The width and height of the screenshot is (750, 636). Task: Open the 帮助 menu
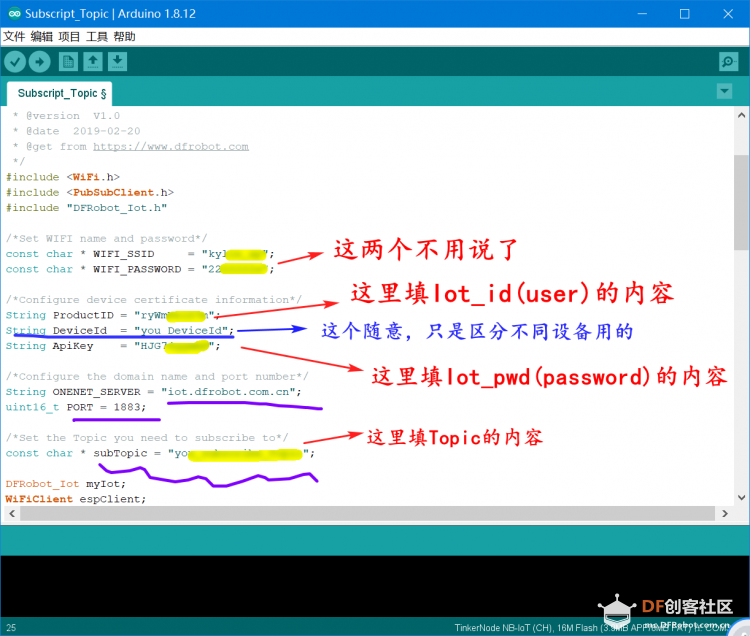[125, 37]
